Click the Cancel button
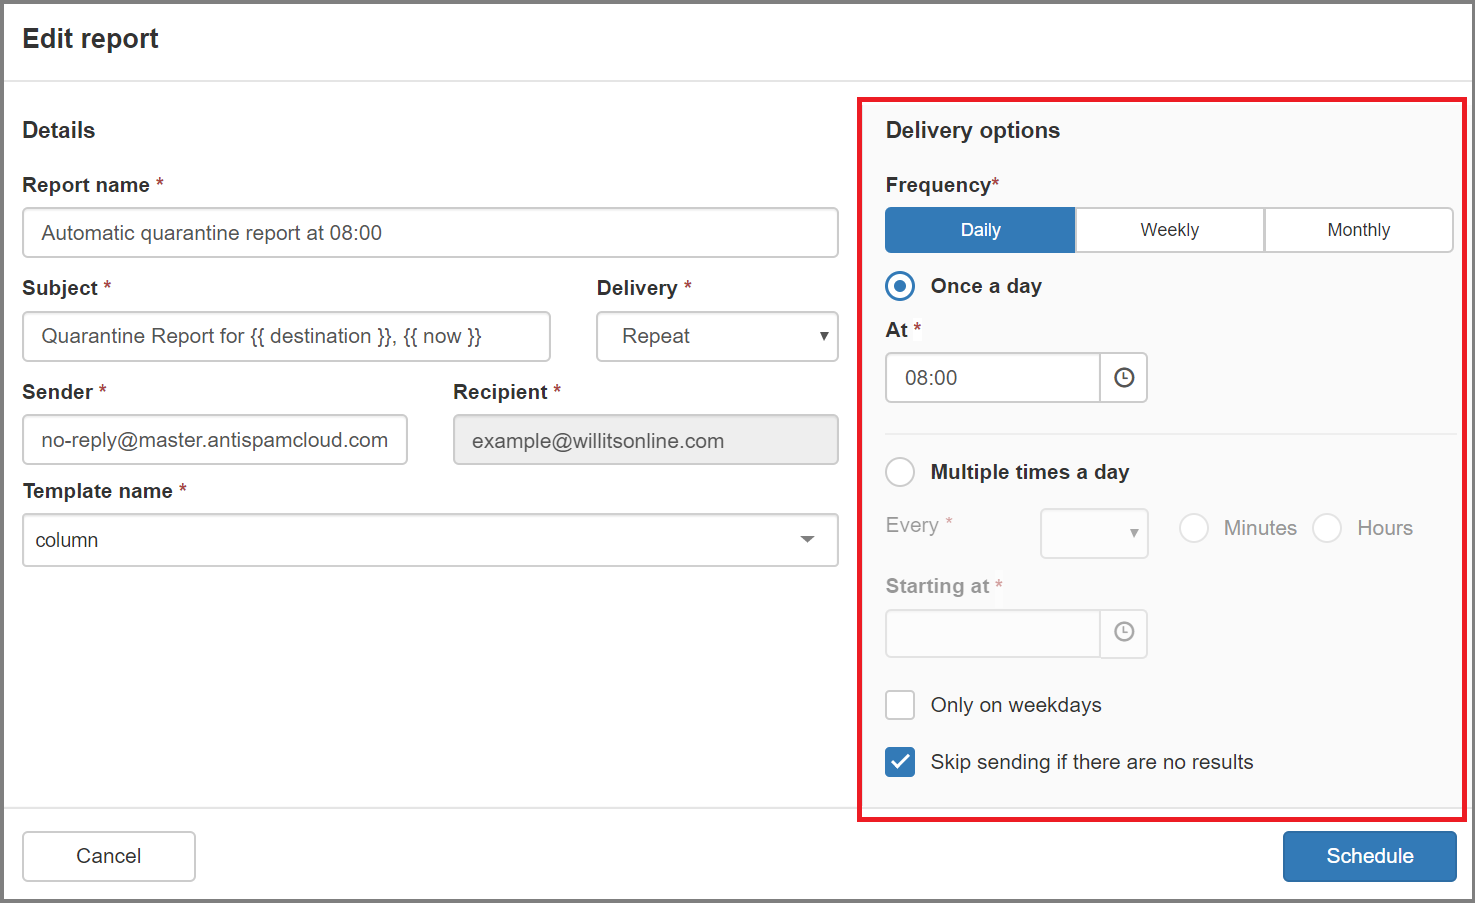 point(109,856)
